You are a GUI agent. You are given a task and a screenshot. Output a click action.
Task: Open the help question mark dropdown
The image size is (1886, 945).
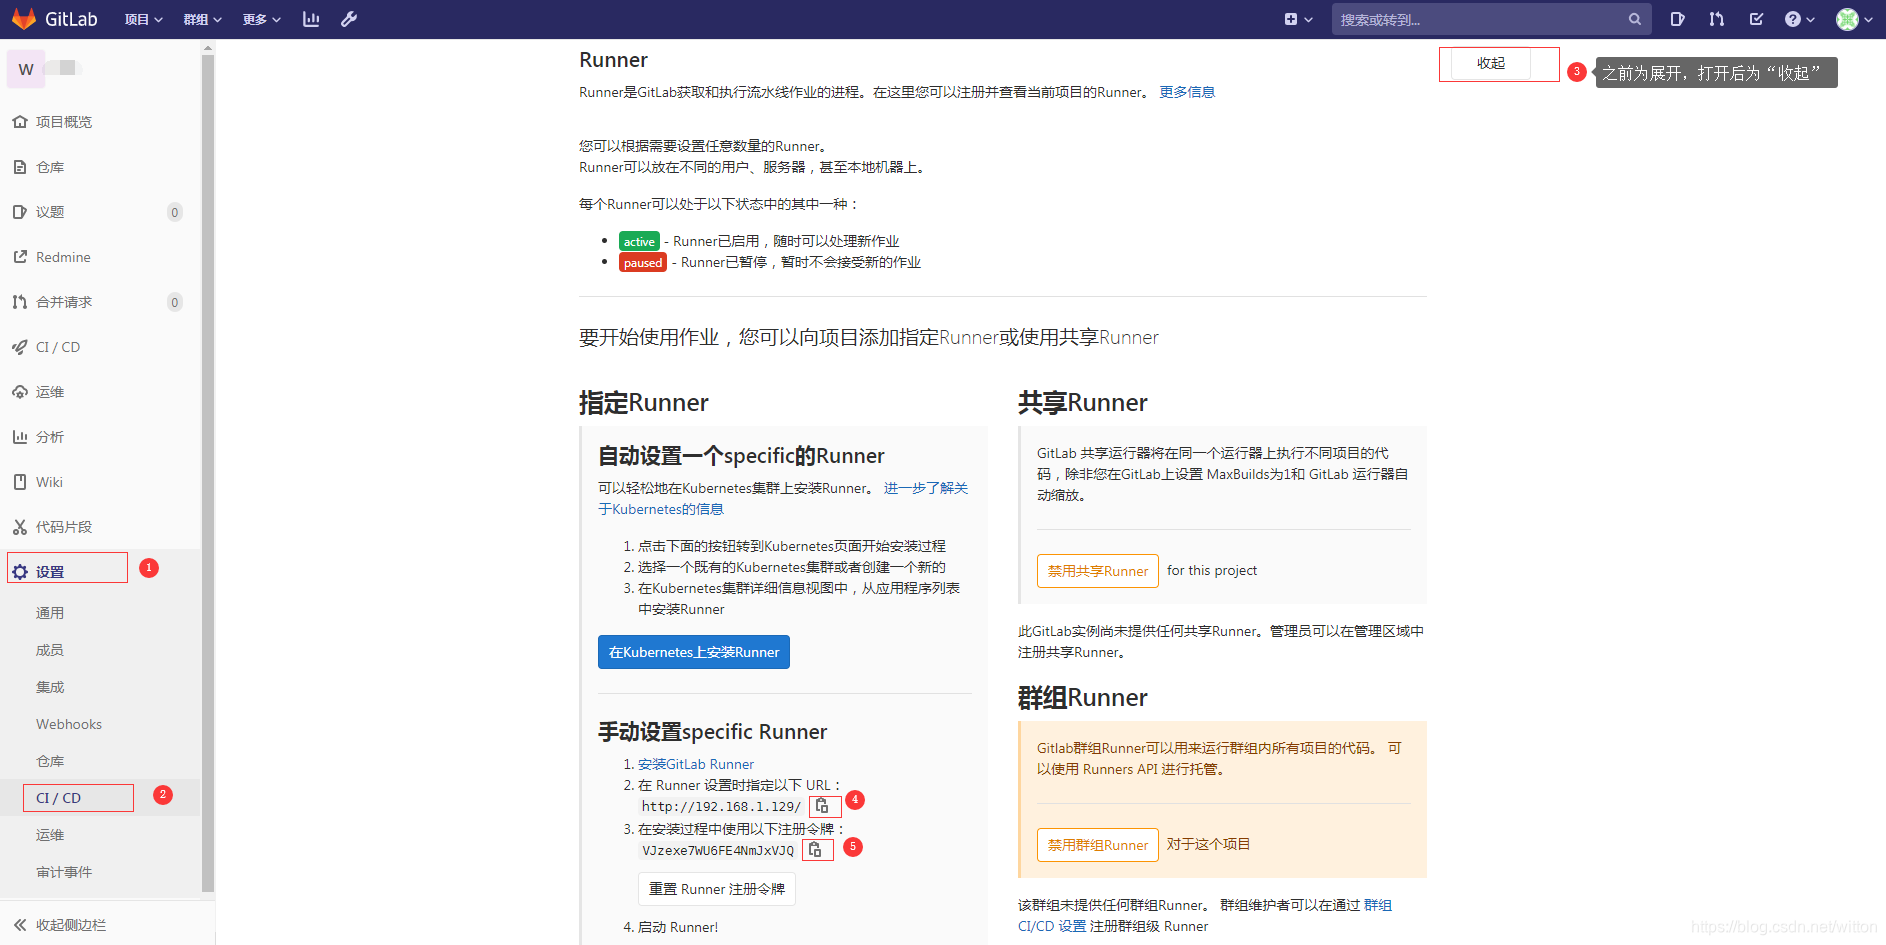pyautogui.click(x=1799, y=19)
